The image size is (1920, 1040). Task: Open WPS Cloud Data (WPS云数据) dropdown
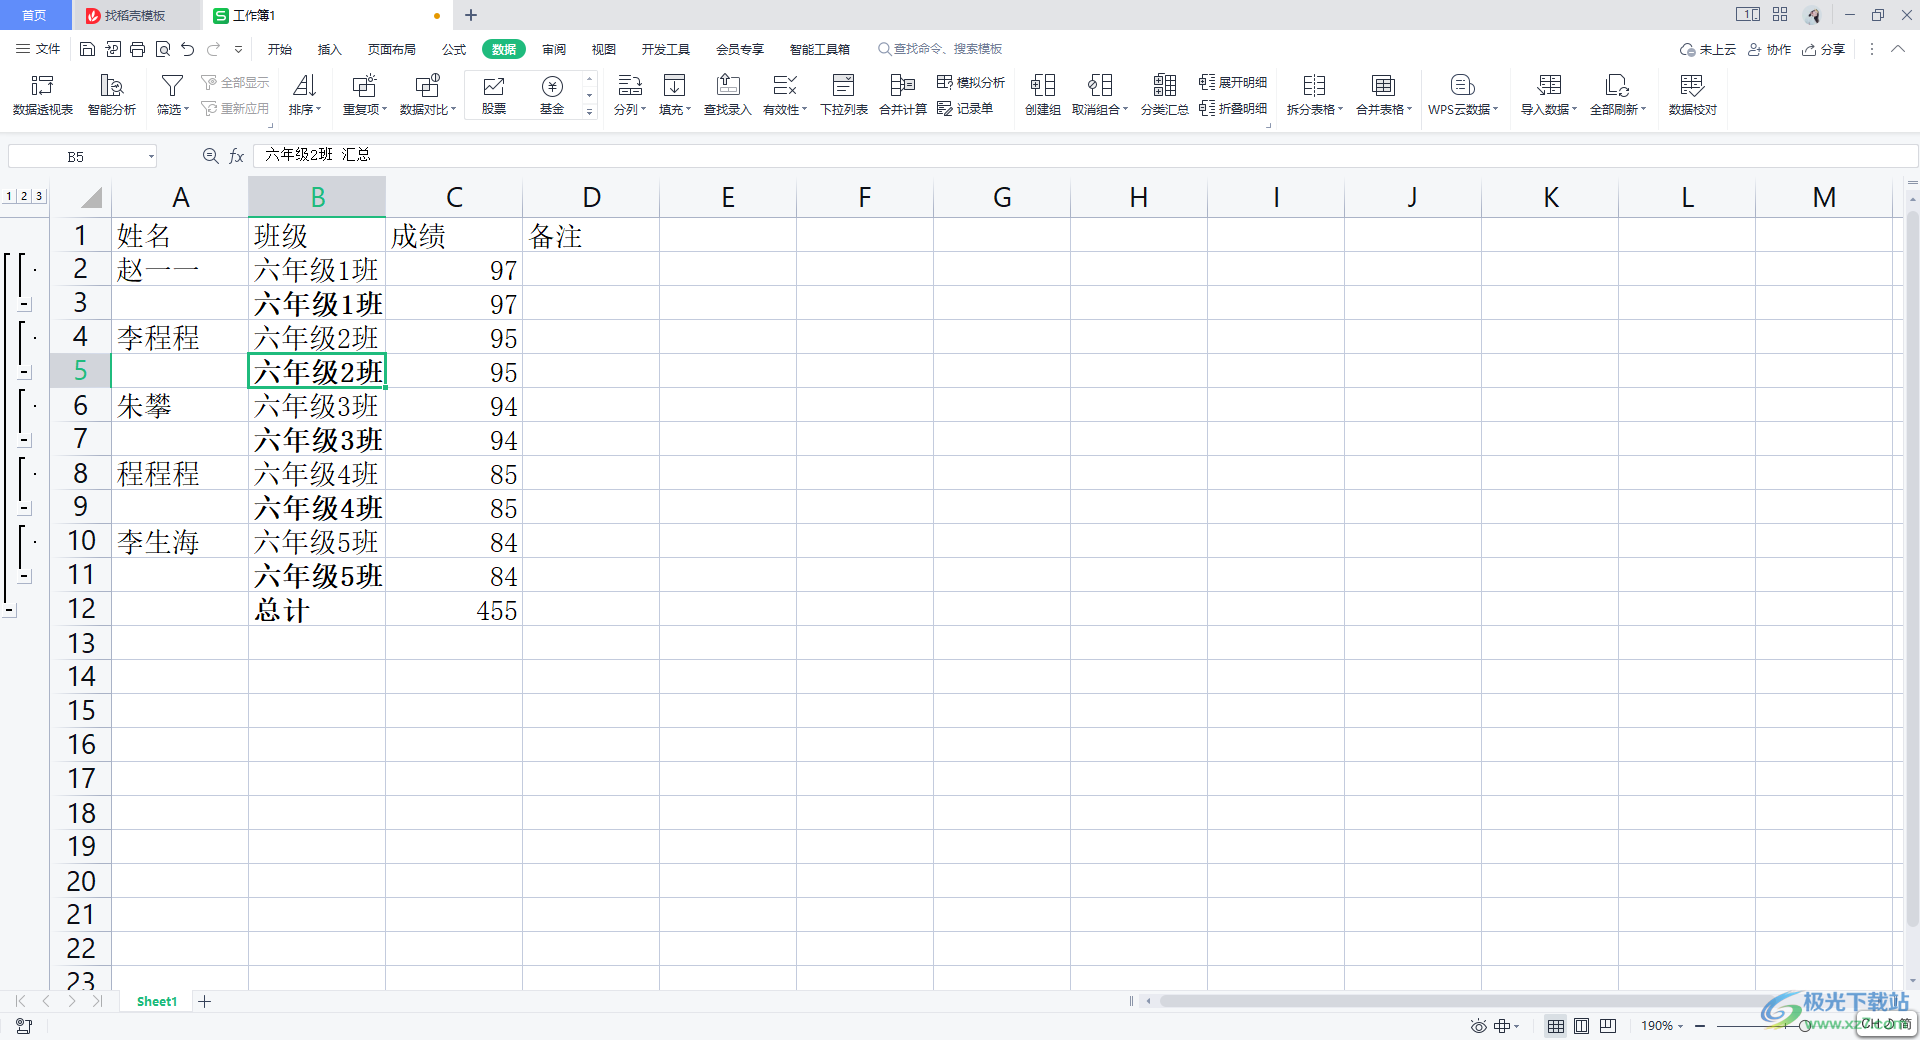pyautogui.click(x=1463, y=95)
